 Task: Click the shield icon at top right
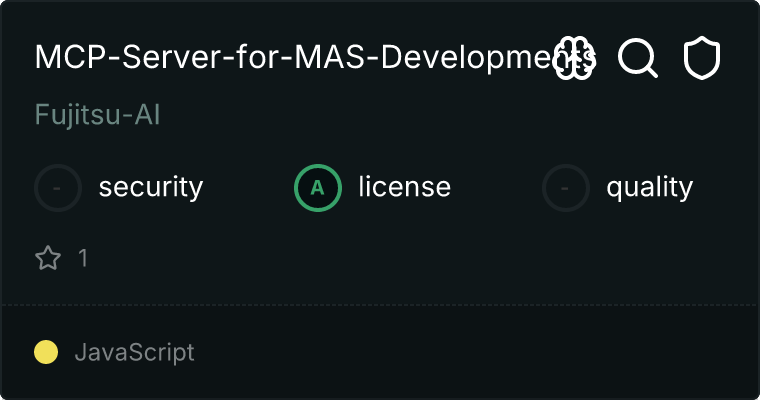(x=701, y=59)
